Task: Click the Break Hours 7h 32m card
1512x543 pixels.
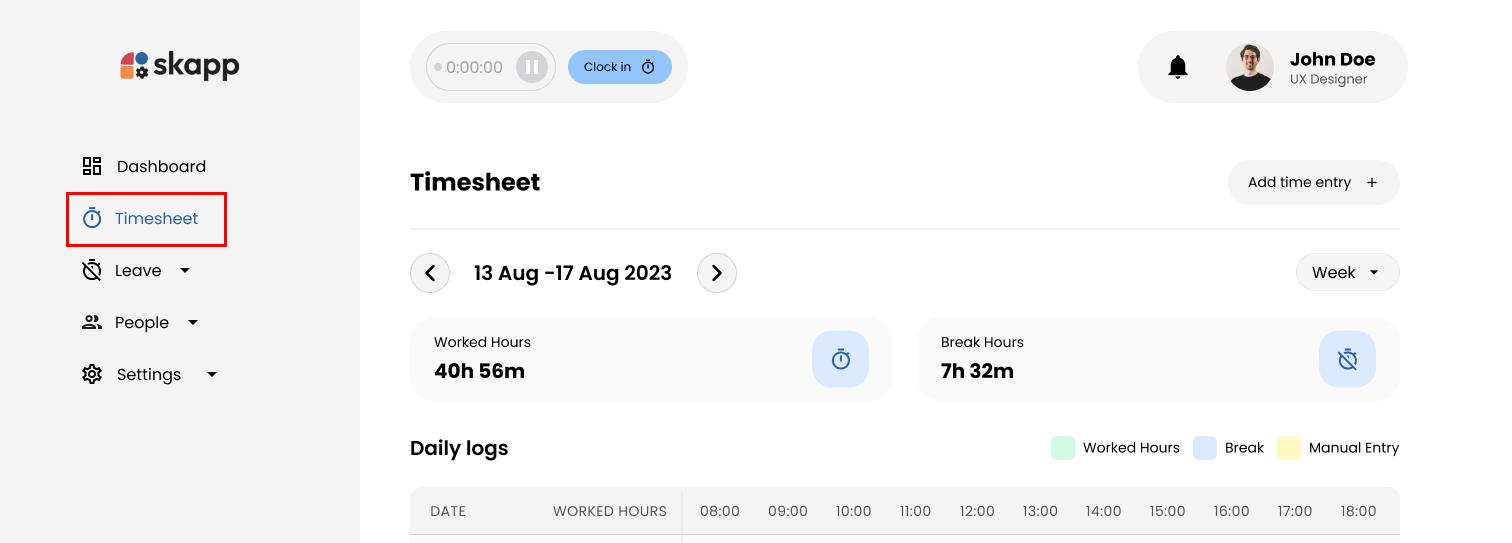Action: pyautogui.click(x=1158, y=359)
